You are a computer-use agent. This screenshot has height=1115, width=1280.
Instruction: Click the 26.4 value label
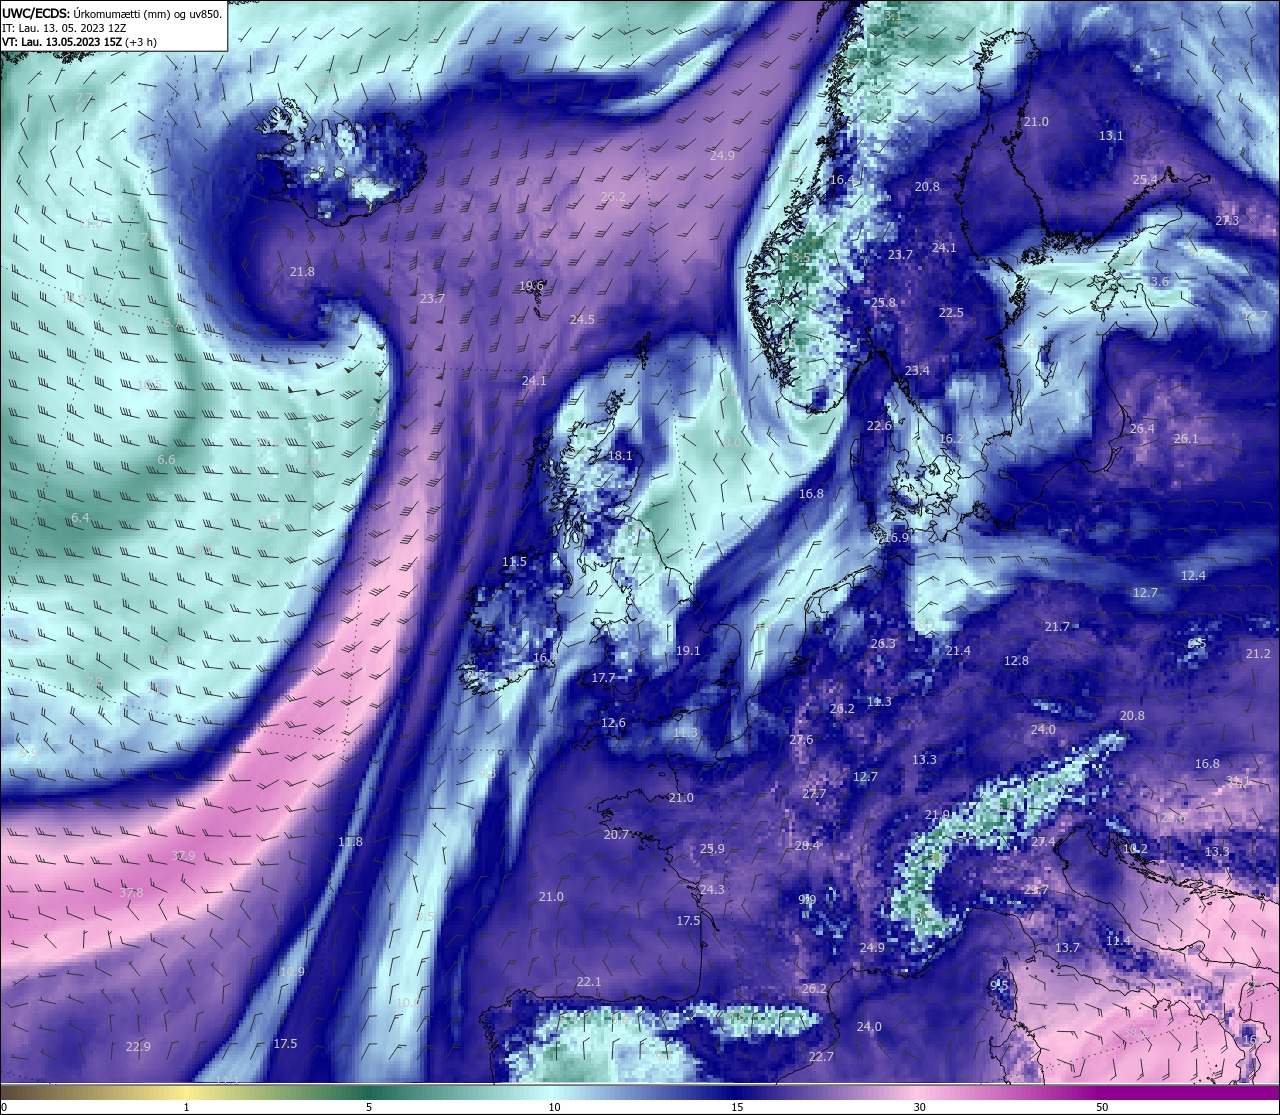pos(1142,429)
